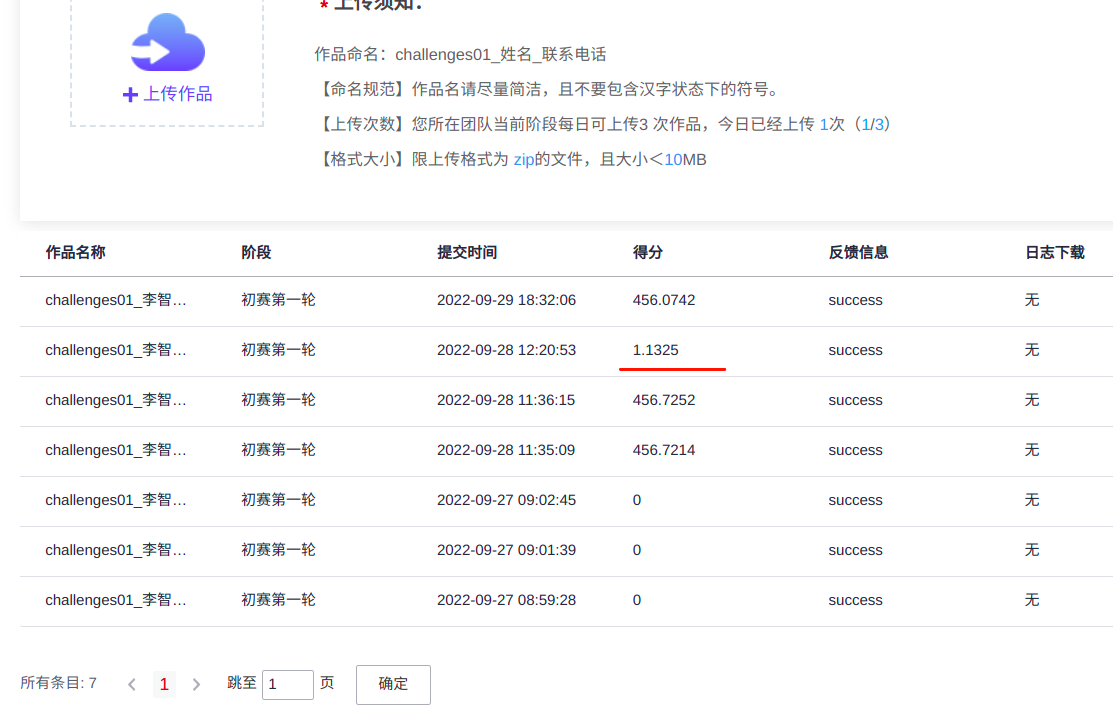Click the 日志下载 column header
This screenshot has height=720, width=1113.
click(1054, 252)
